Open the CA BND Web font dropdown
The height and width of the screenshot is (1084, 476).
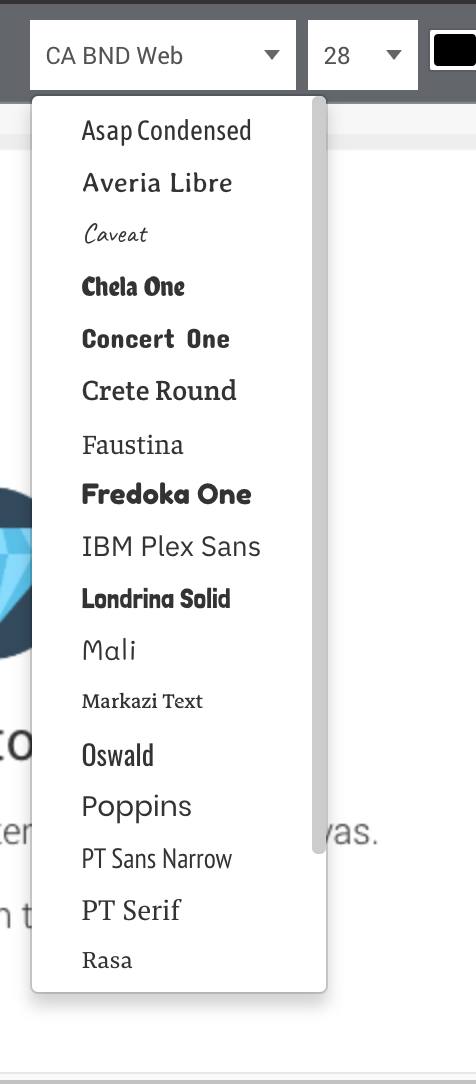tap(162, 55)
